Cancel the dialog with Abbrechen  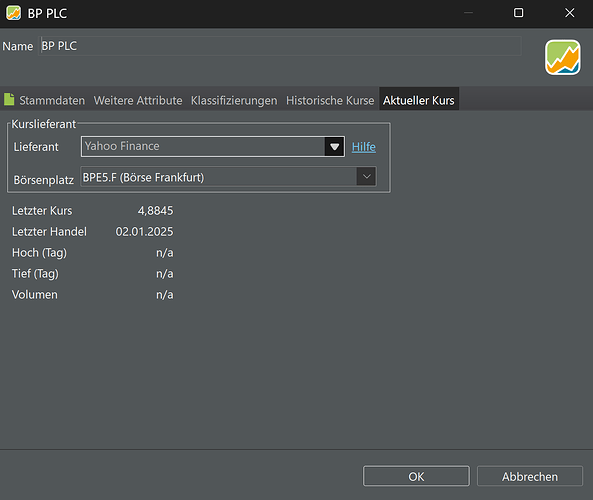pyautogui.click(x=529, y=476)
